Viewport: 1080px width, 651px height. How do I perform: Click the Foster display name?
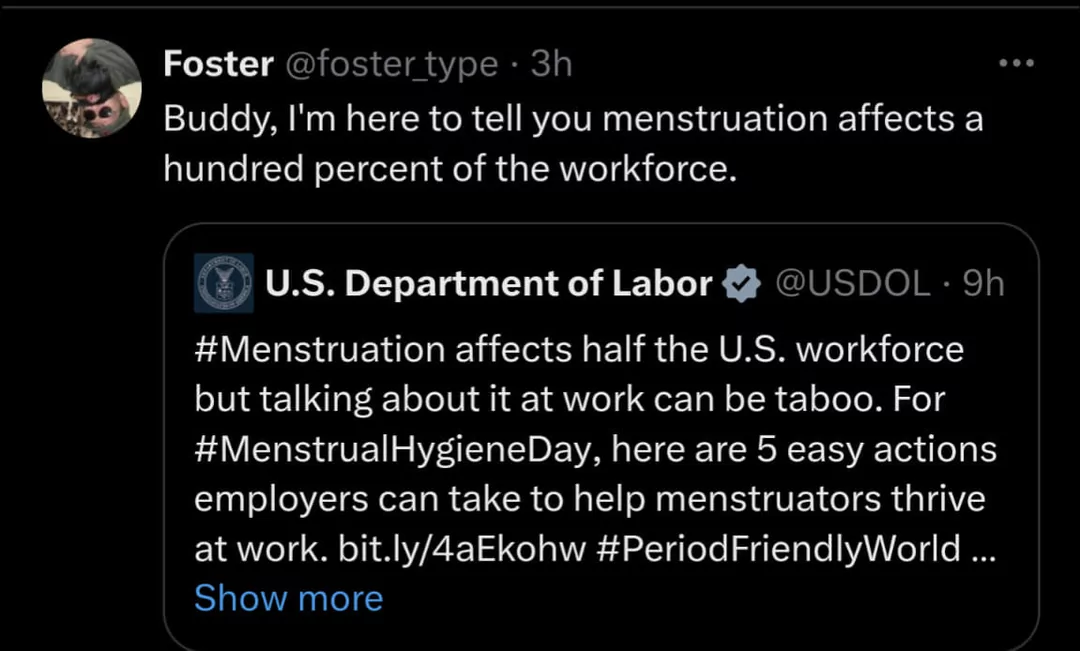pos(218,64)
